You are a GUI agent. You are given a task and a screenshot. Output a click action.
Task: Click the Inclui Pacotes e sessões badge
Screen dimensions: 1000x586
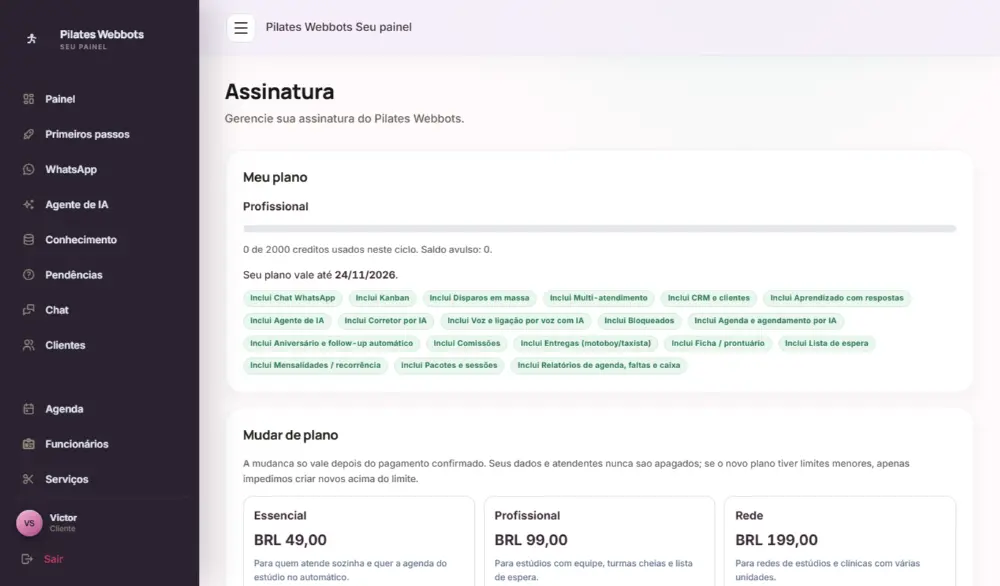tap(449, 365)
